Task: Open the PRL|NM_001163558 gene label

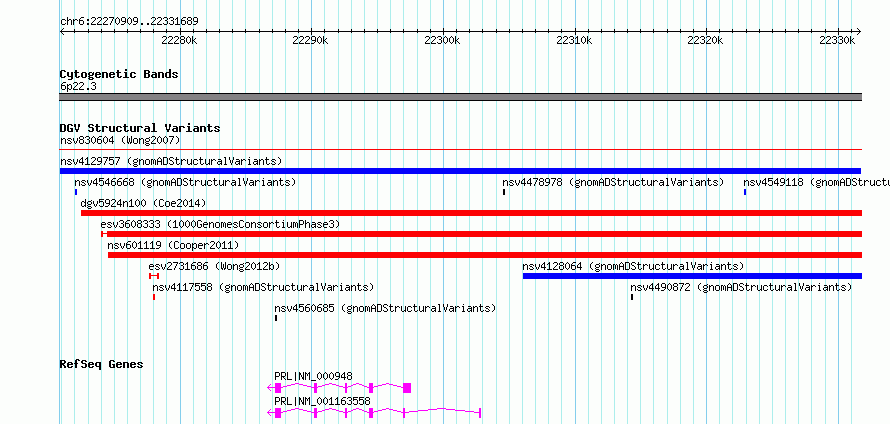Action: click(x=322, y=401)
